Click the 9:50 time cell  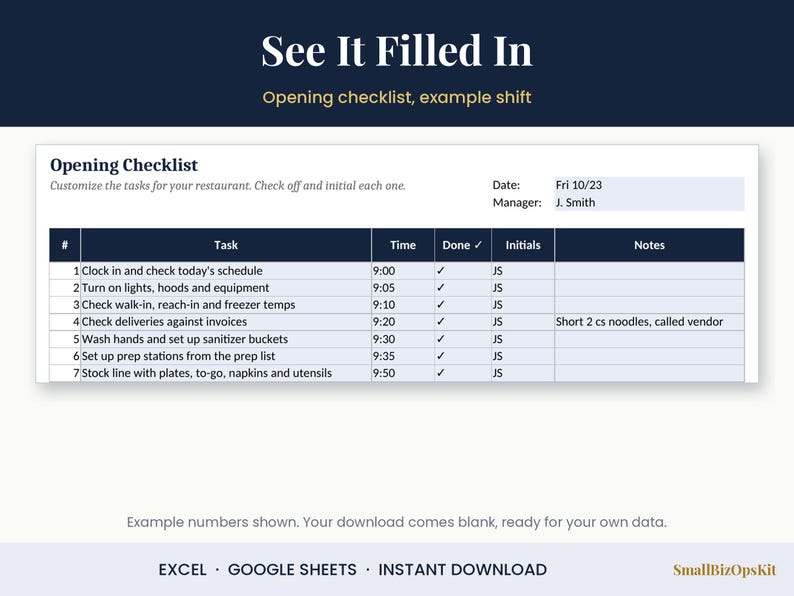[x=403, y=373]
